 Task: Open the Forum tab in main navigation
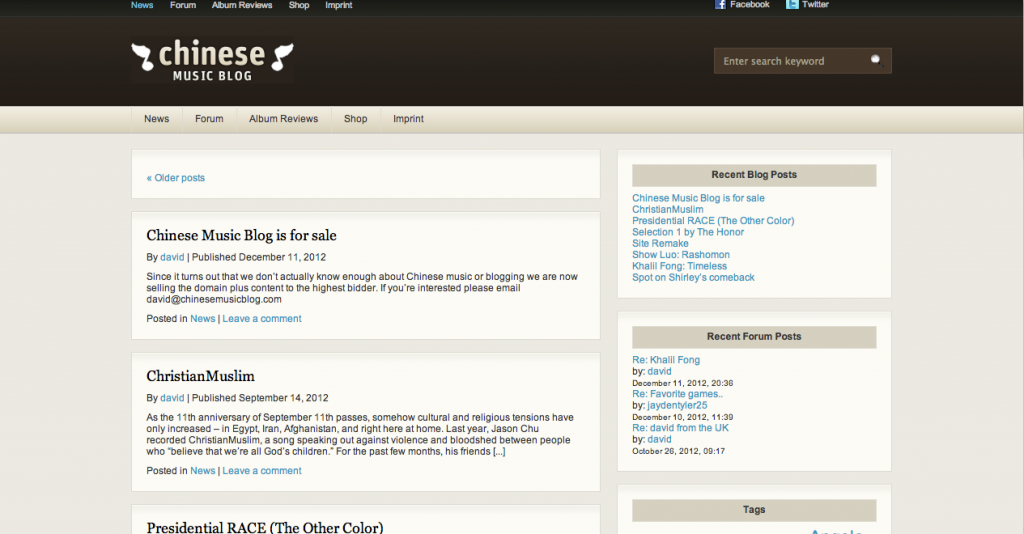pyautogui.click(x=209, y=119)
